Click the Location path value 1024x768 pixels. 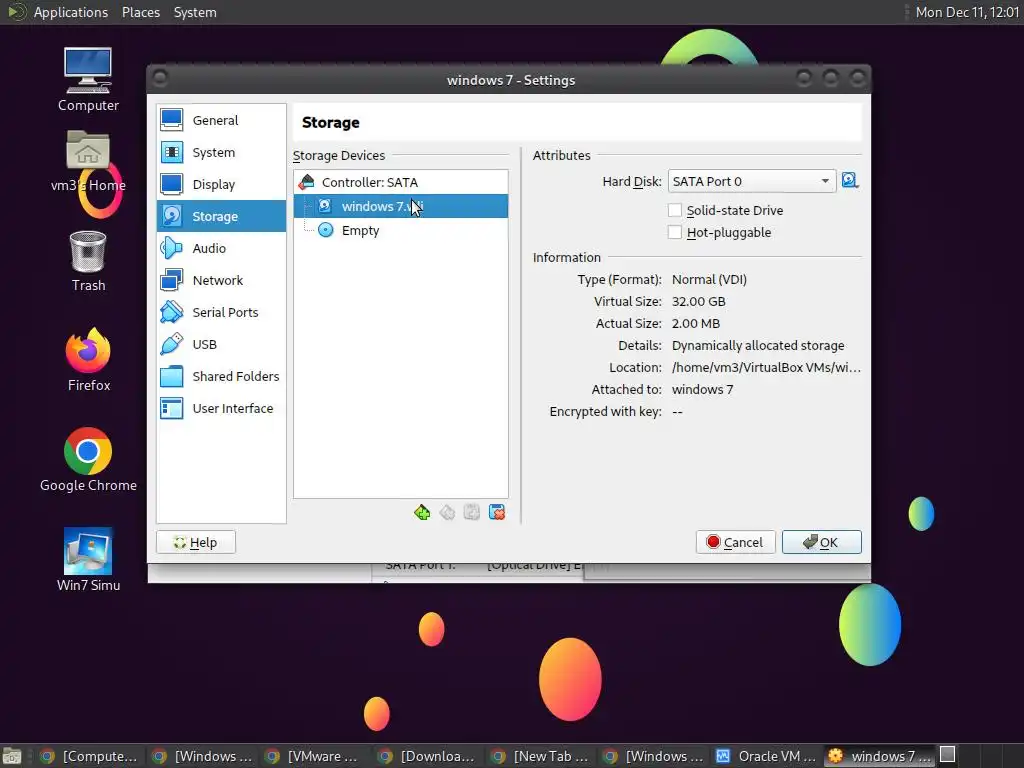(766, 368)
